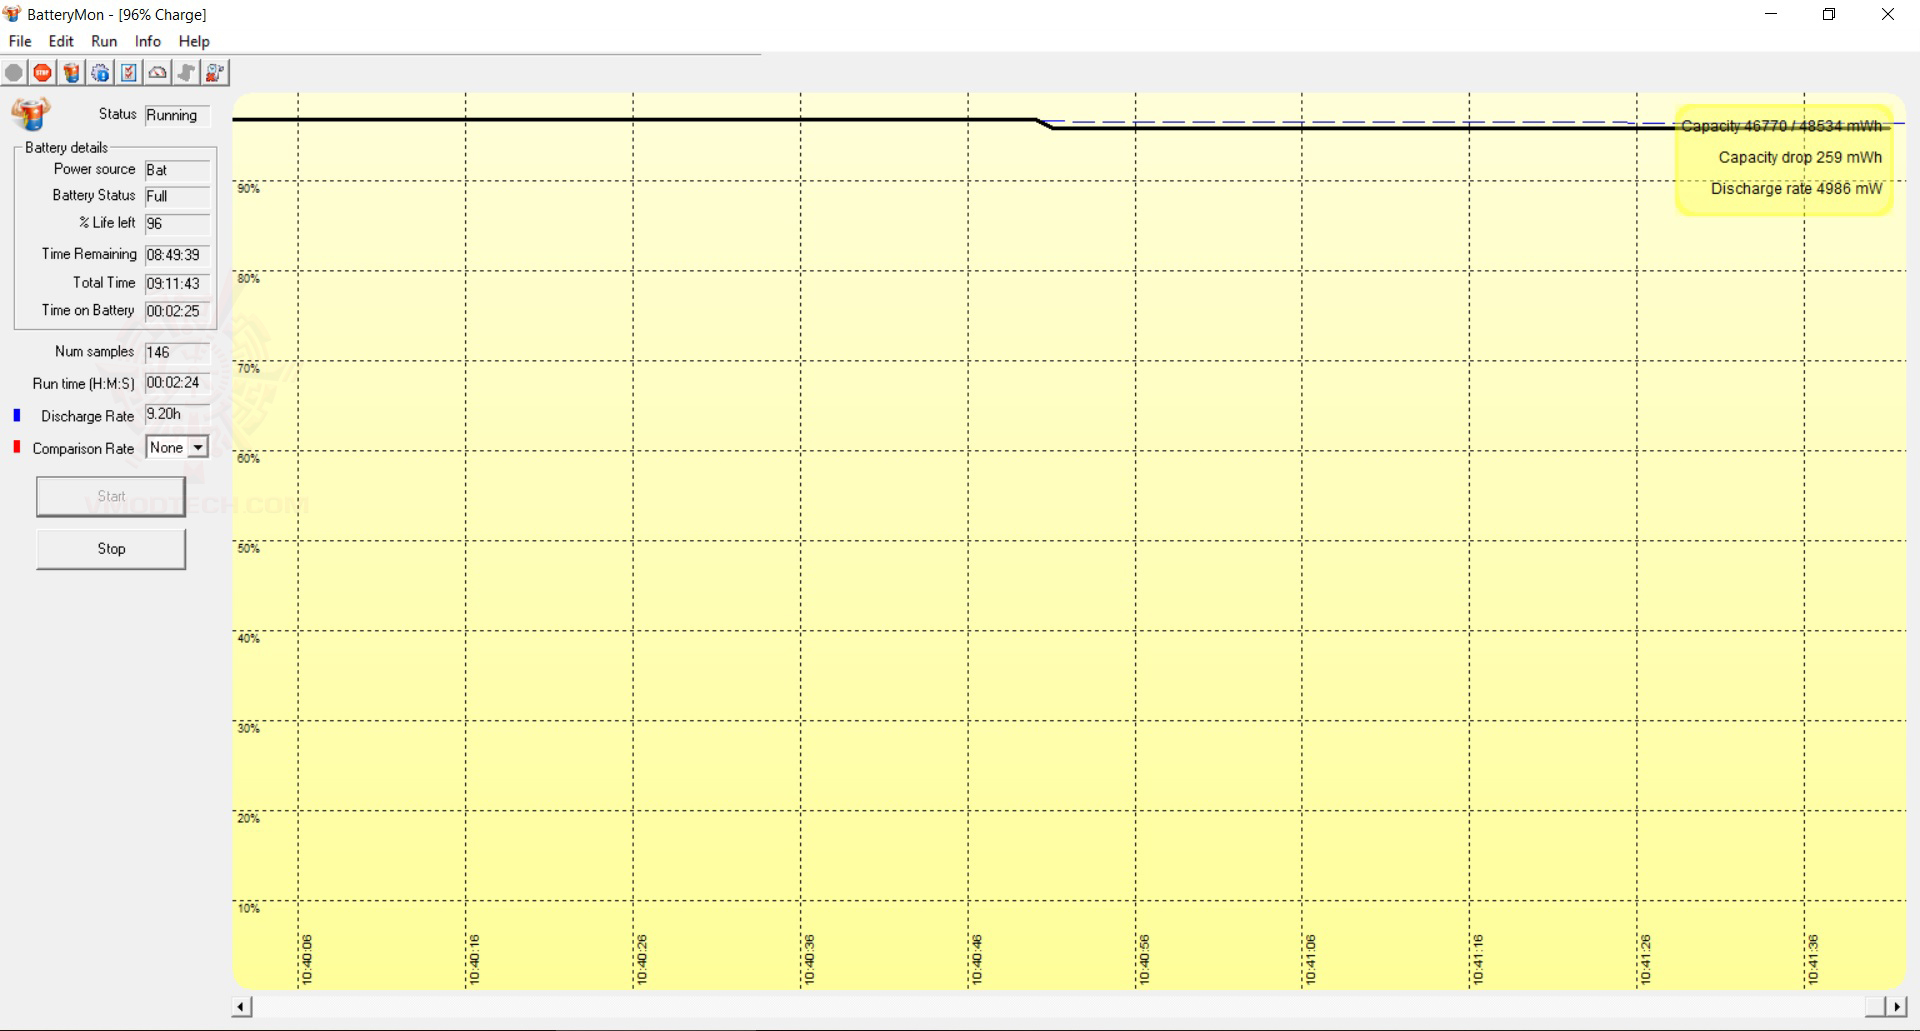Image resolution: width=1920 pixels, height=1031 pixels.
Task: Open the Info menu
Action: [148, 41]
